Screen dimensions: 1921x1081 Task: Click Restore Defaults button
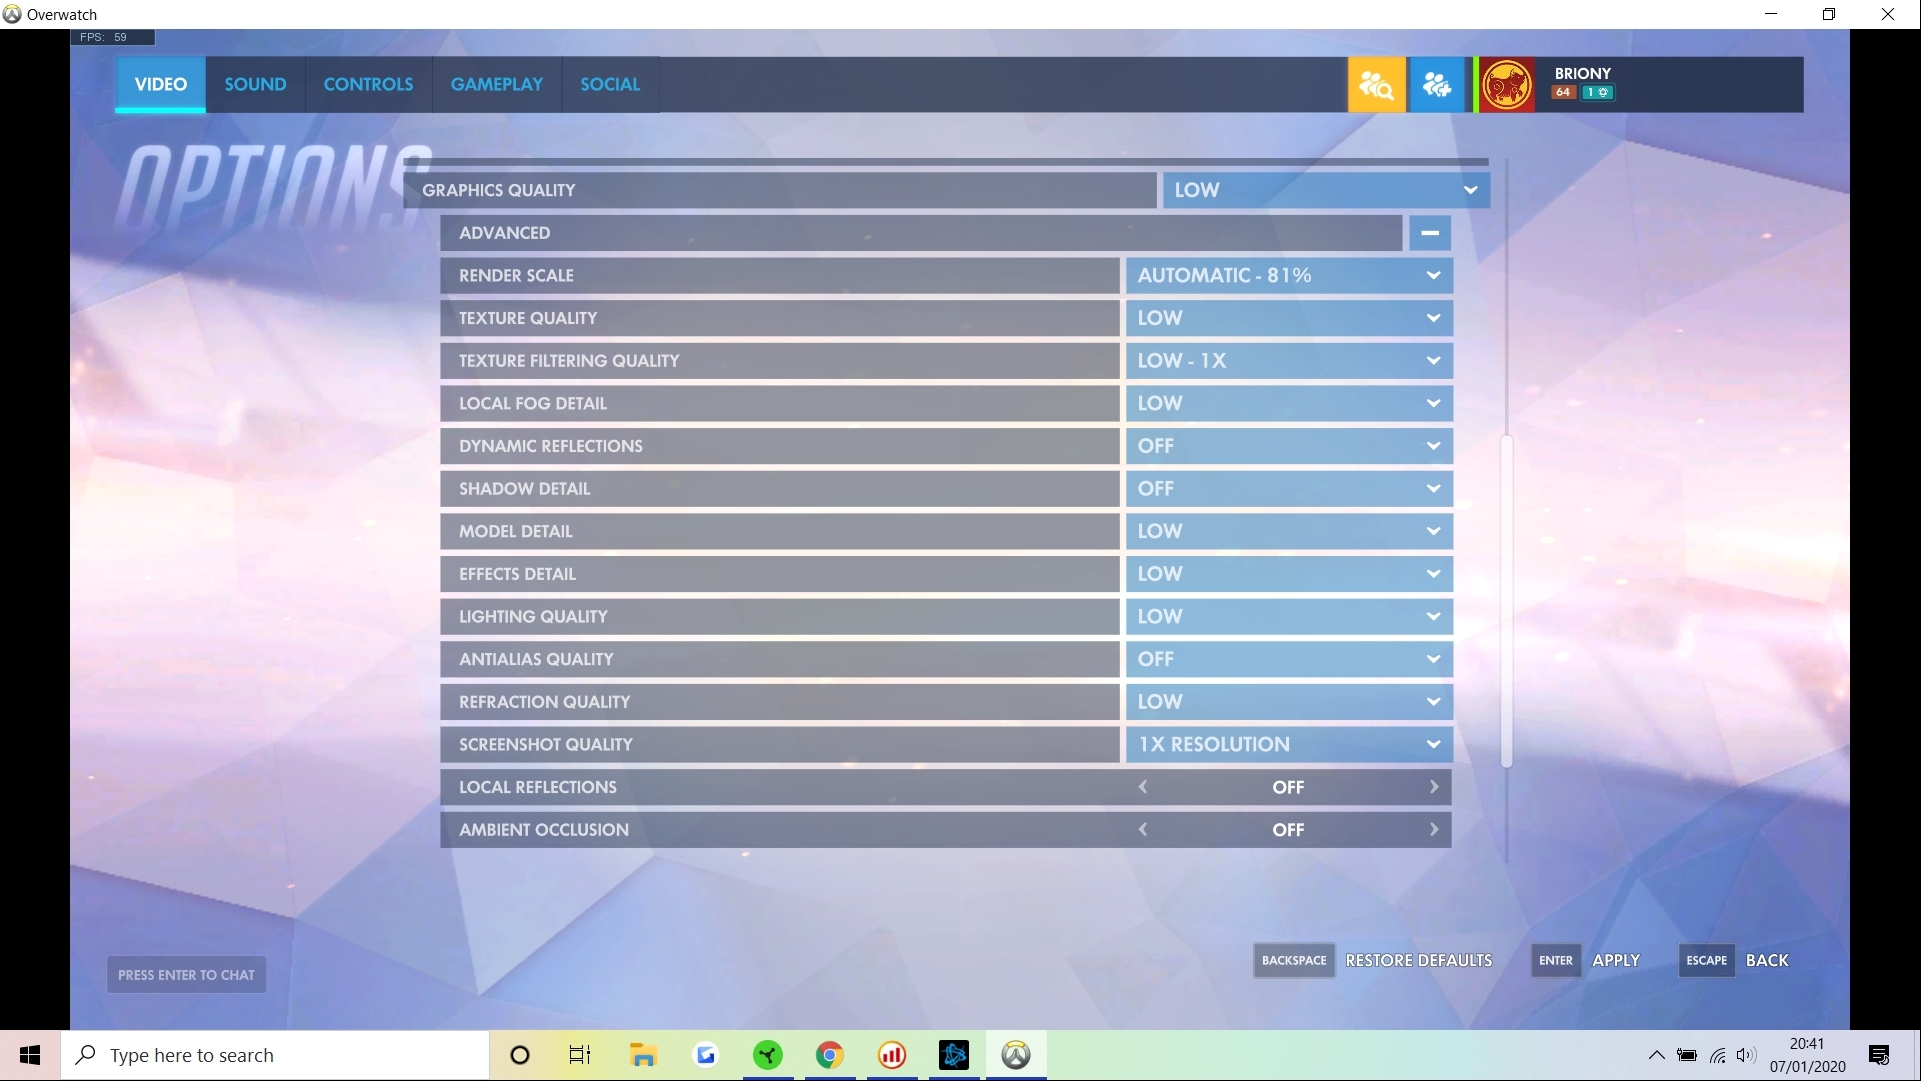pyautogui.click(x=1418, y=960)
